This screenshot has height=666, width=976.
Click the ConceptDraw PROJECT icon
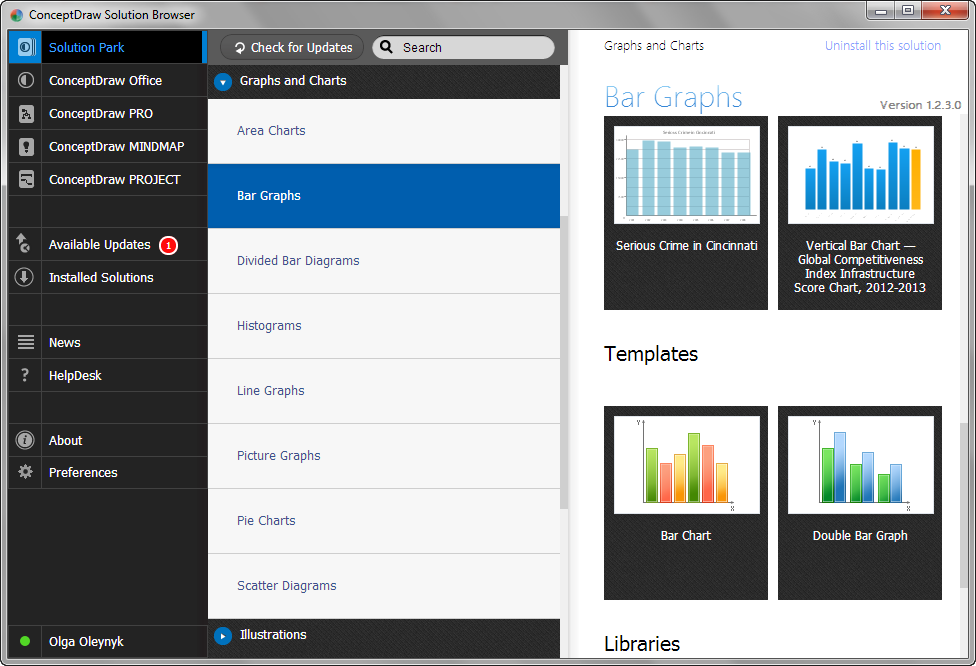click(26, 179)
